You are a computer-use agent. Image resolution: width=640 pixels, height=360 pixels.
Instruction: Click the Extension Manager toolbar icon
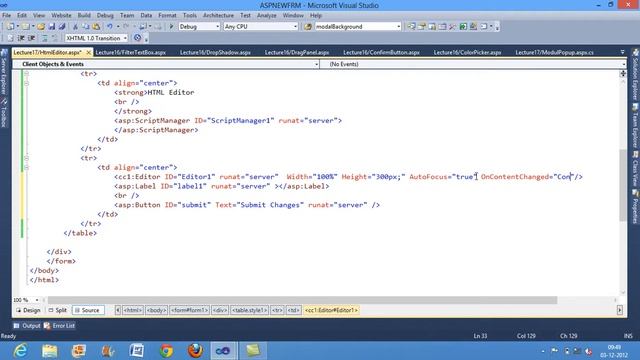click(x=473, y=27)
